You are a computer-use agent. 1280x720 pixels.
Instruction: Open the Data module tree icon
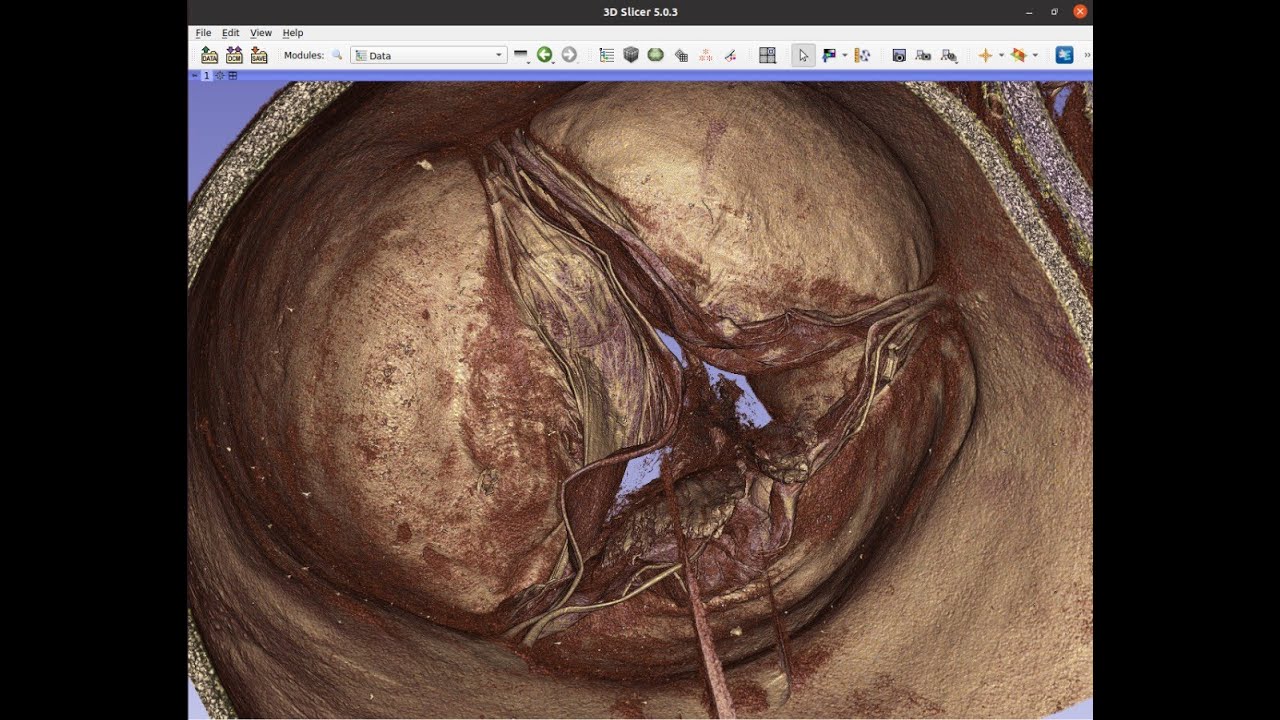tap(606, 55)
